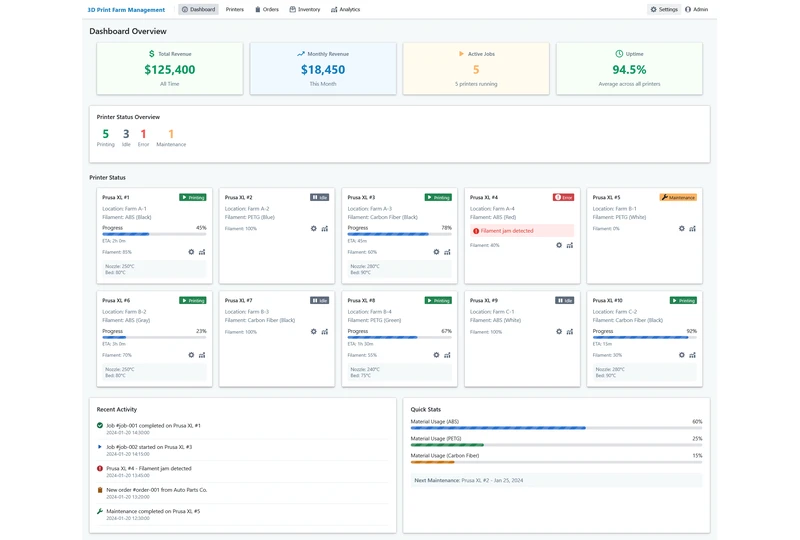Click green checkmark beside job-001 completed activity
The height and width of the screenshot is (540, 800).
pos(100,425)
